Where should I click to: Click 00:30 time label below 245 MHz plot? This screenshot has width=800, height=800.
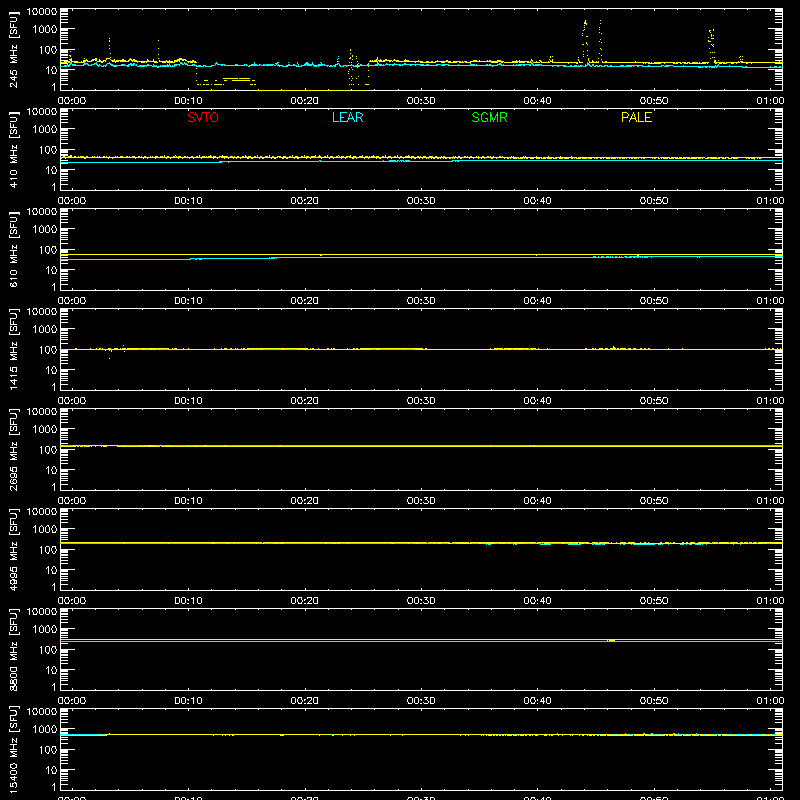coord(421,101)
